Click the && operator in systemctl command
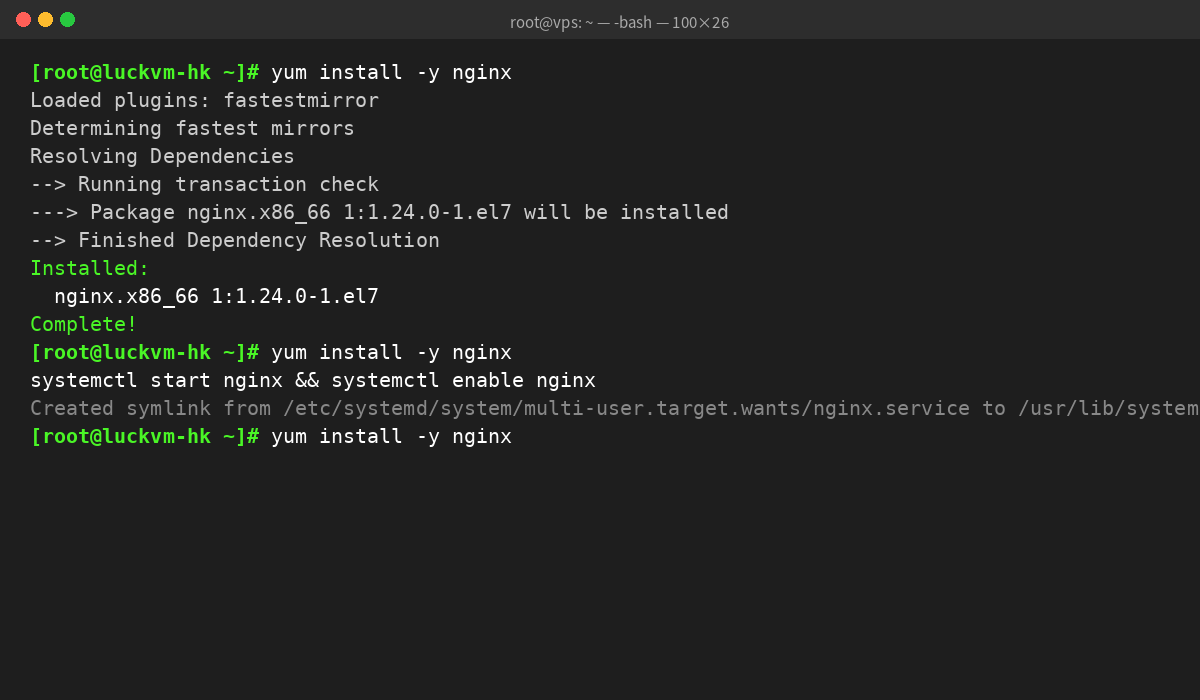This screenshot has height=700, width=1200. point(307,381)
